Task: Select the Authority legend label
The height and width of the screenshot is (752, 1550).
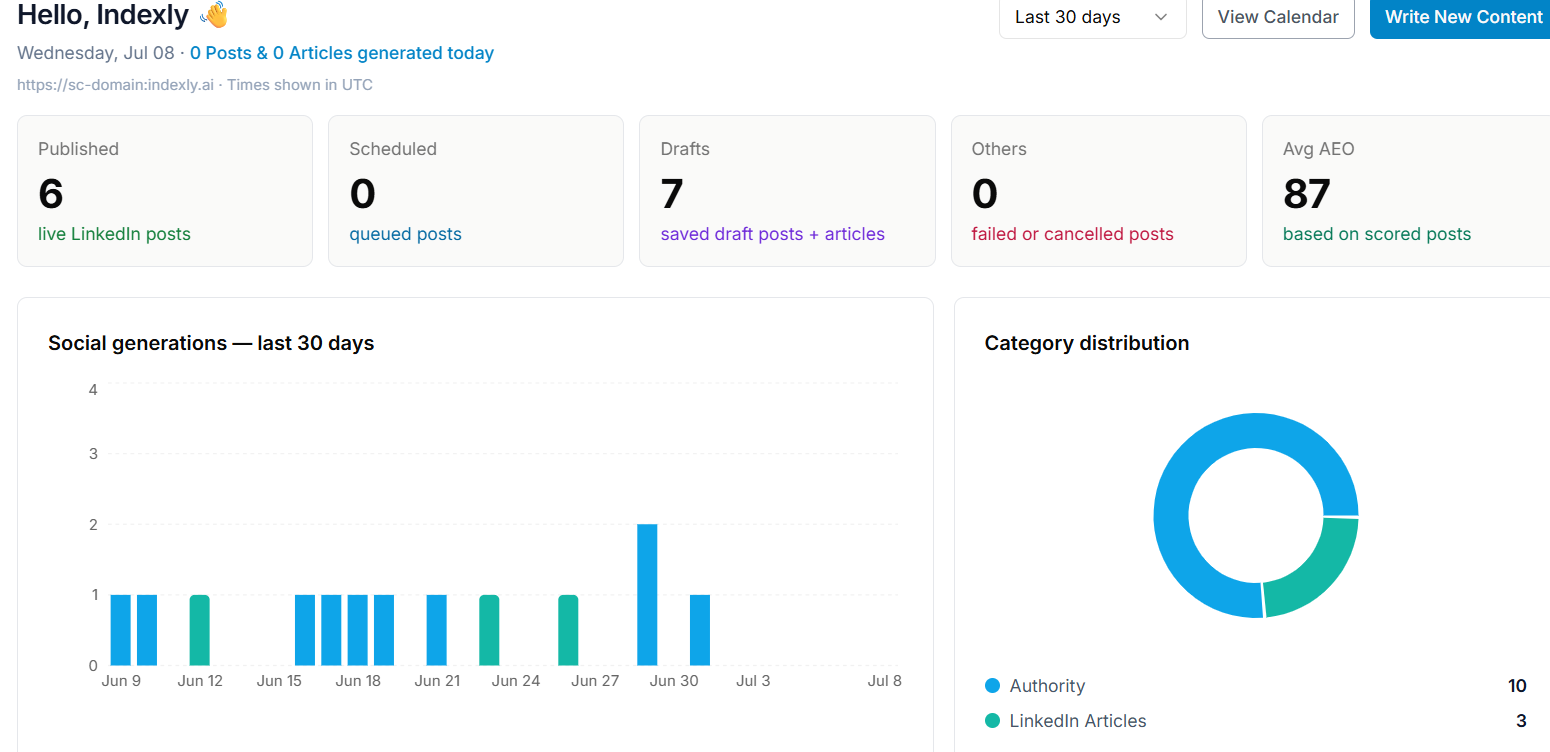Action: click(1047, 686)
